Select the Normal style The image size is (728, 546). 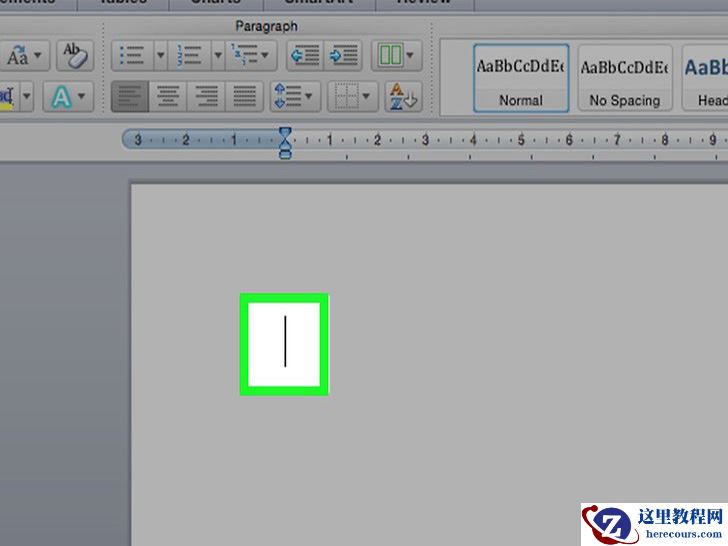[x=521, y=78]
